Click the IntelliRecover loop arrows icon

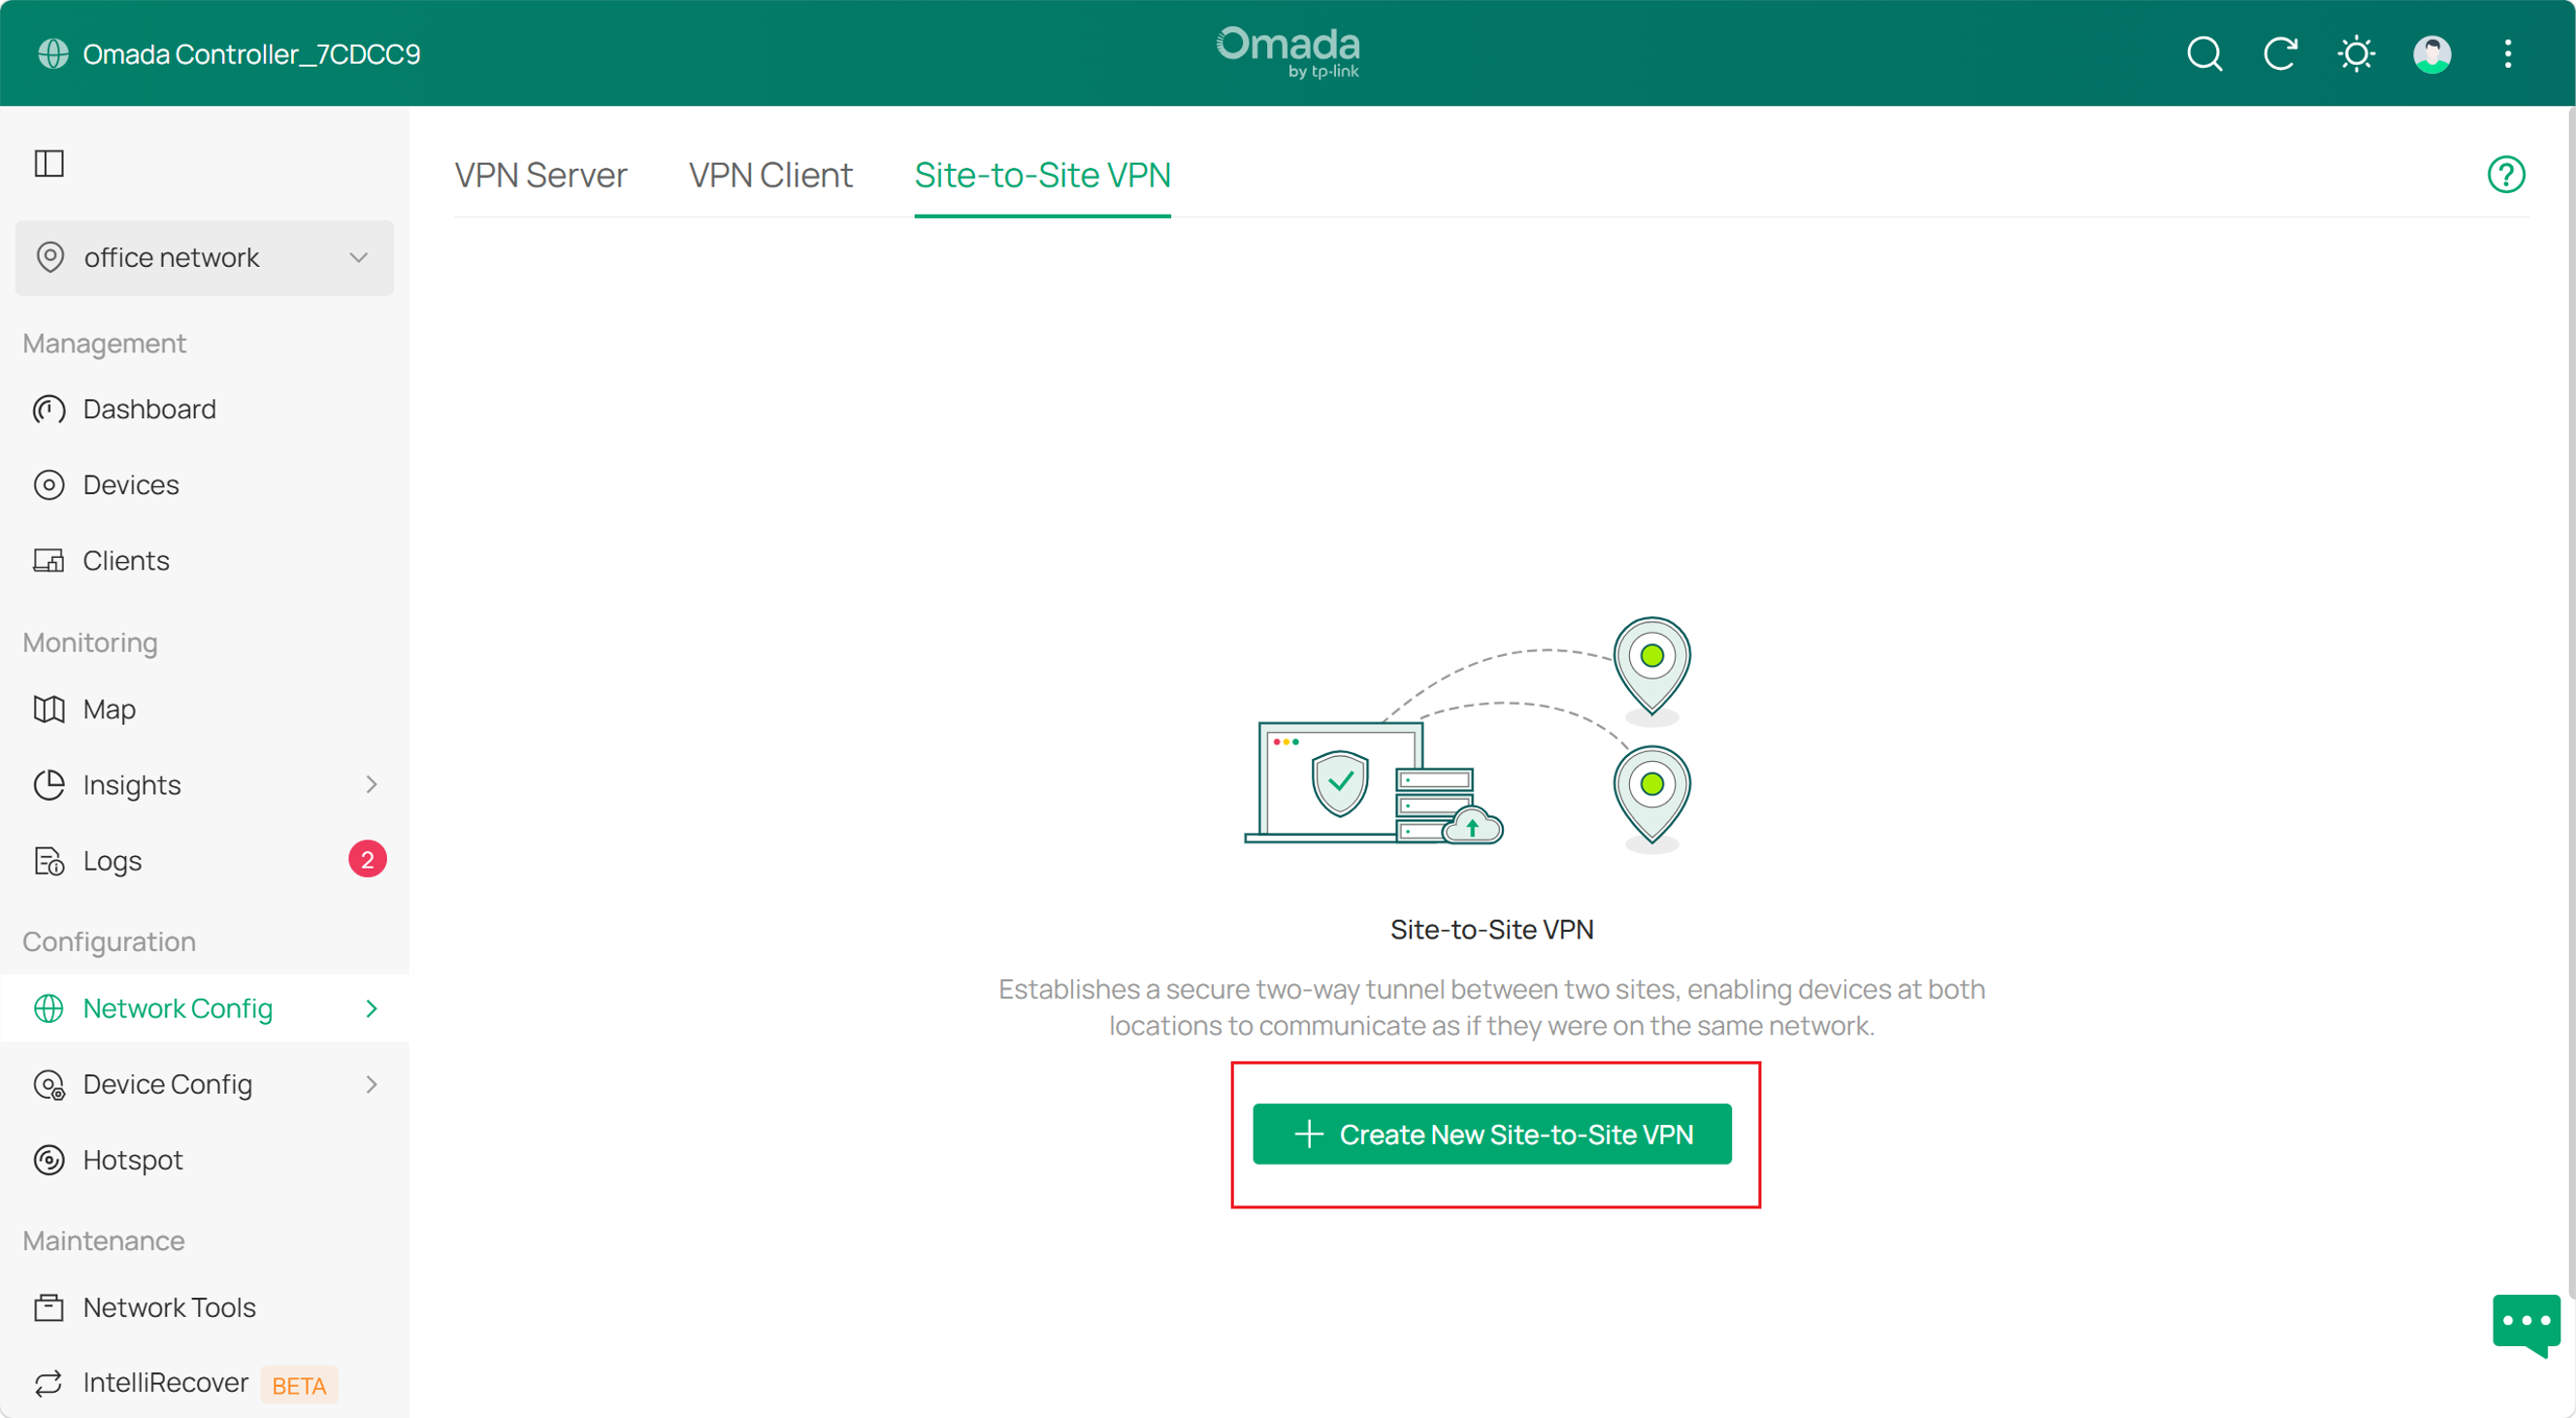click(49, 1384)
